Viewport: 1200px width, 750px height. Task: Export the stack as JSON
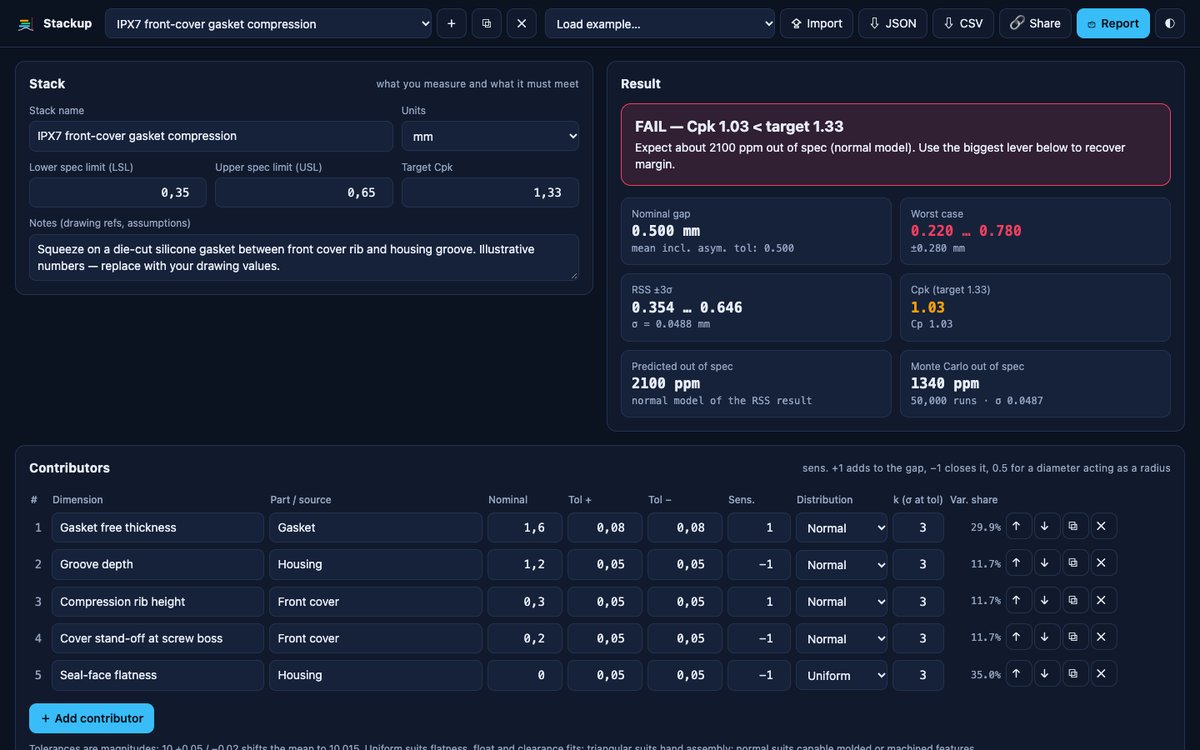click(x=892, y=23)
